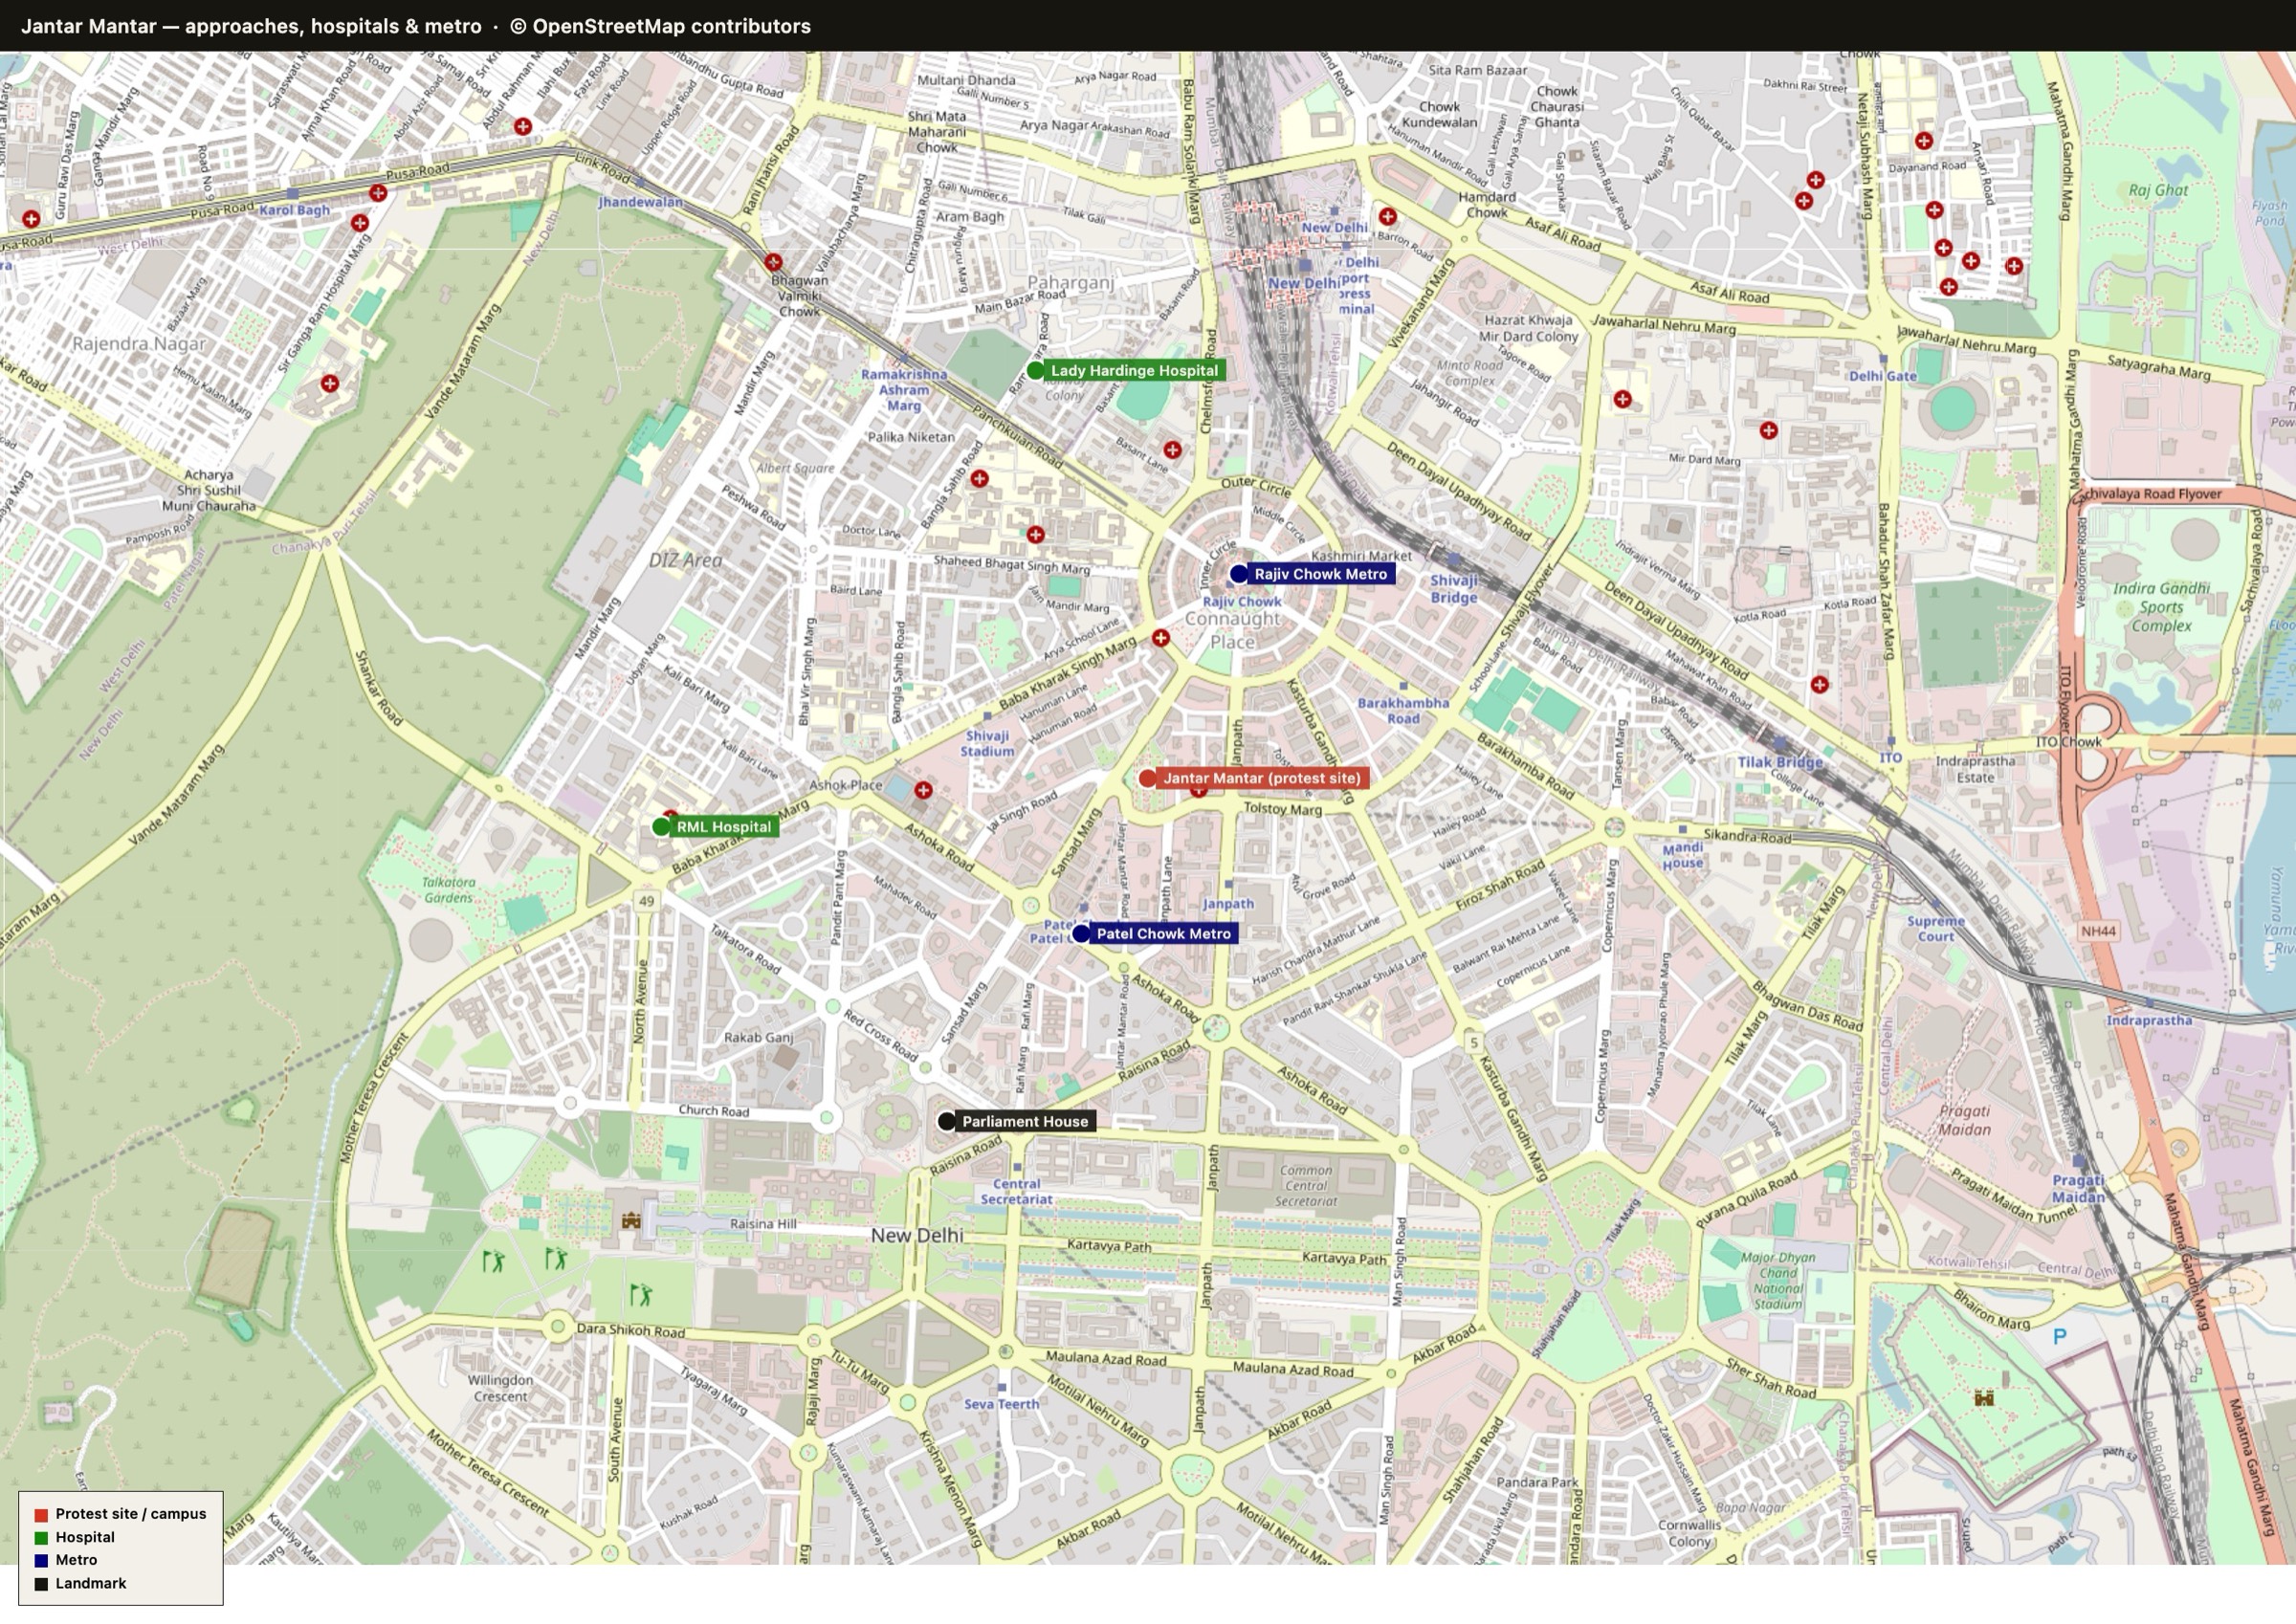
Task: Click the hospital cross icon beside Ashok Place
Action: pos(924,791)
